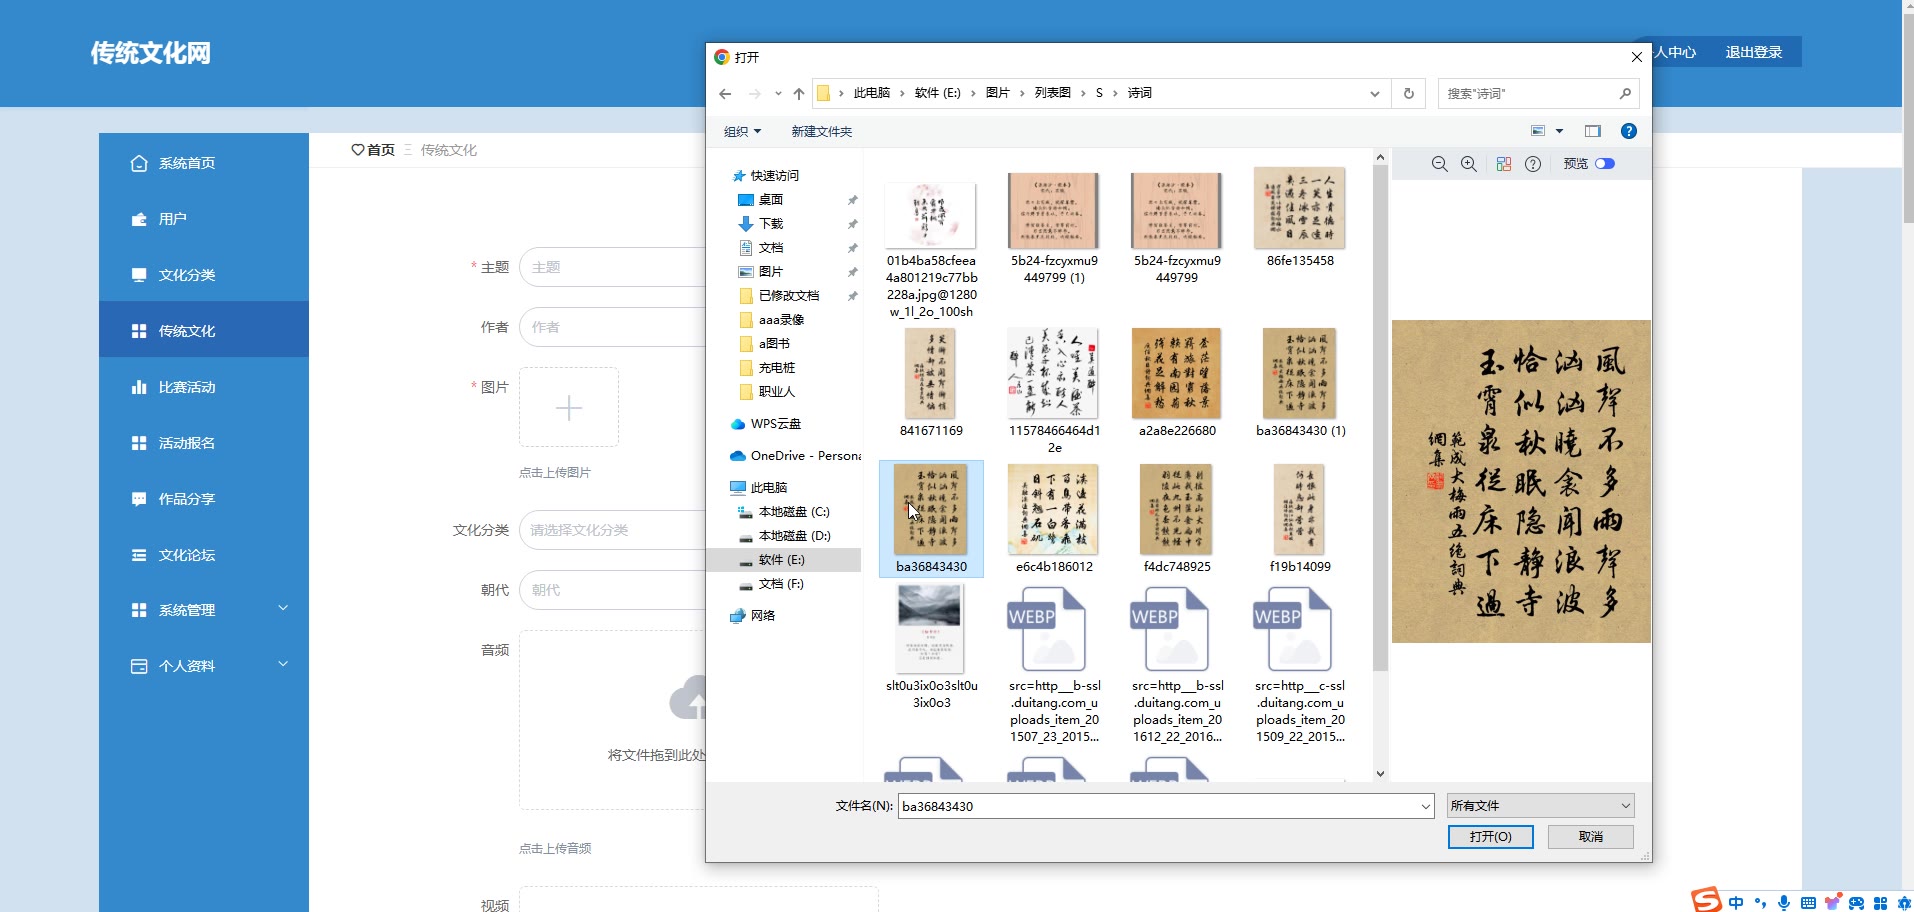Image resolution: width=1914 pixels, height=912 pixels.
Task: Open 充电桩 folder in navigation pane
Action: [x=776, y=368]
